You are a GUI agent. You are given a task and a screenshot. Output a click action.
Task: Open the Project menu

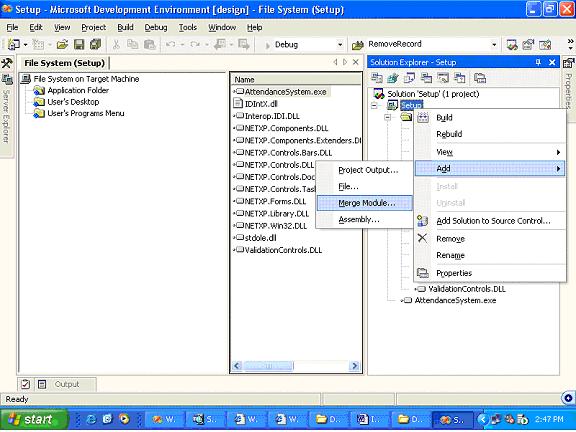tap(94, 28)
